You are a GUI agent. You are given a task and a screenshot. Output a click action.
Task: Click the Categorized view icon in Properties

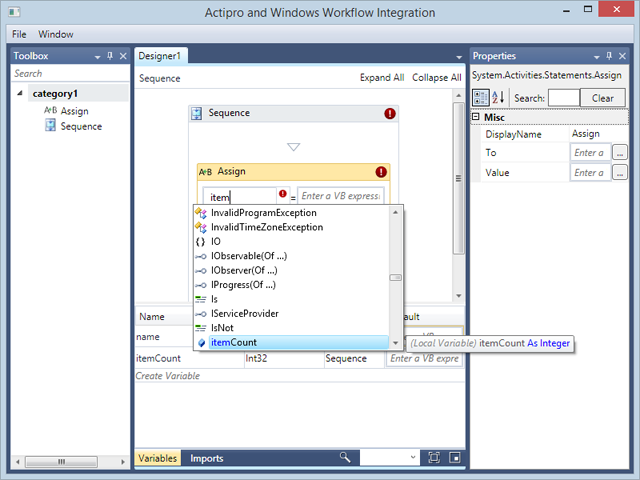480,98
